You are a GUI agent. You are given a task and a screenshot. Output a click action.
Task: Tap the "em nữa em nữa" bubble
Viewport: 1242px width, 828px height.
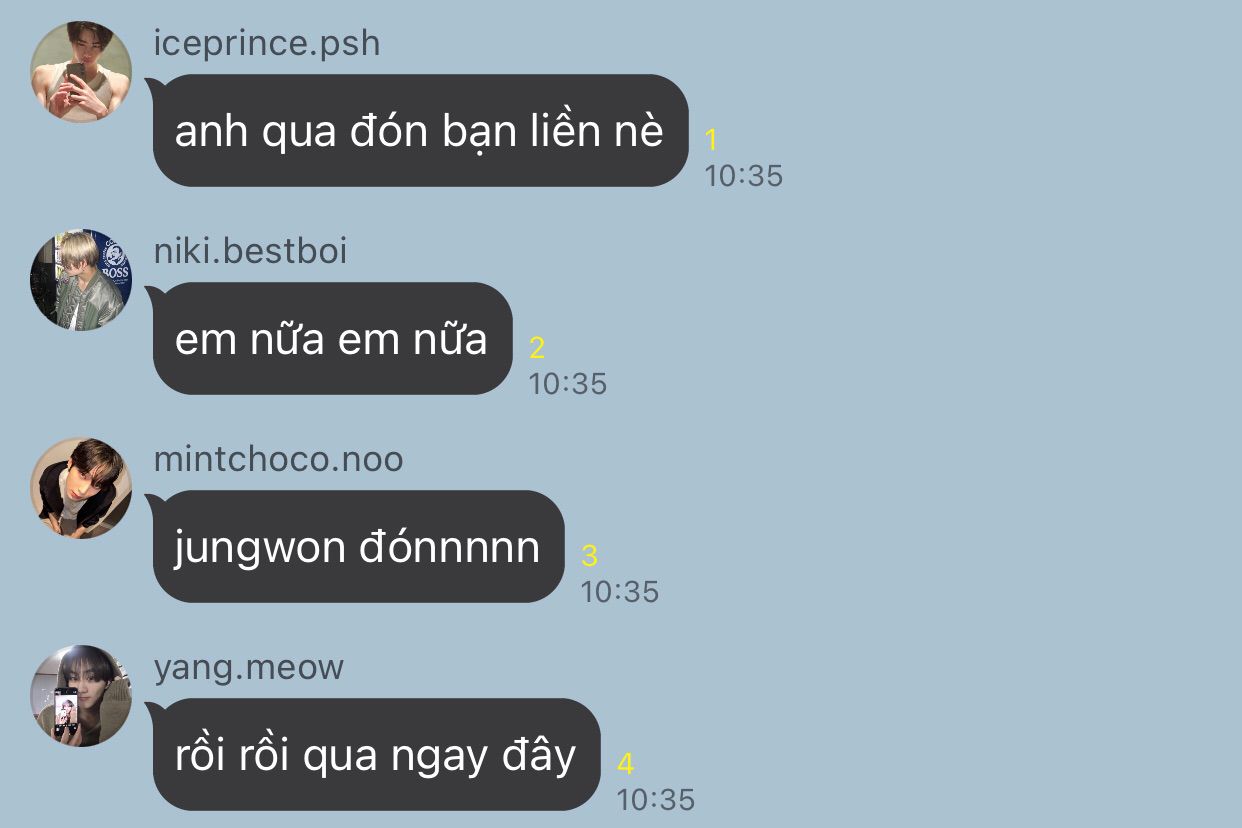(332, 338)
